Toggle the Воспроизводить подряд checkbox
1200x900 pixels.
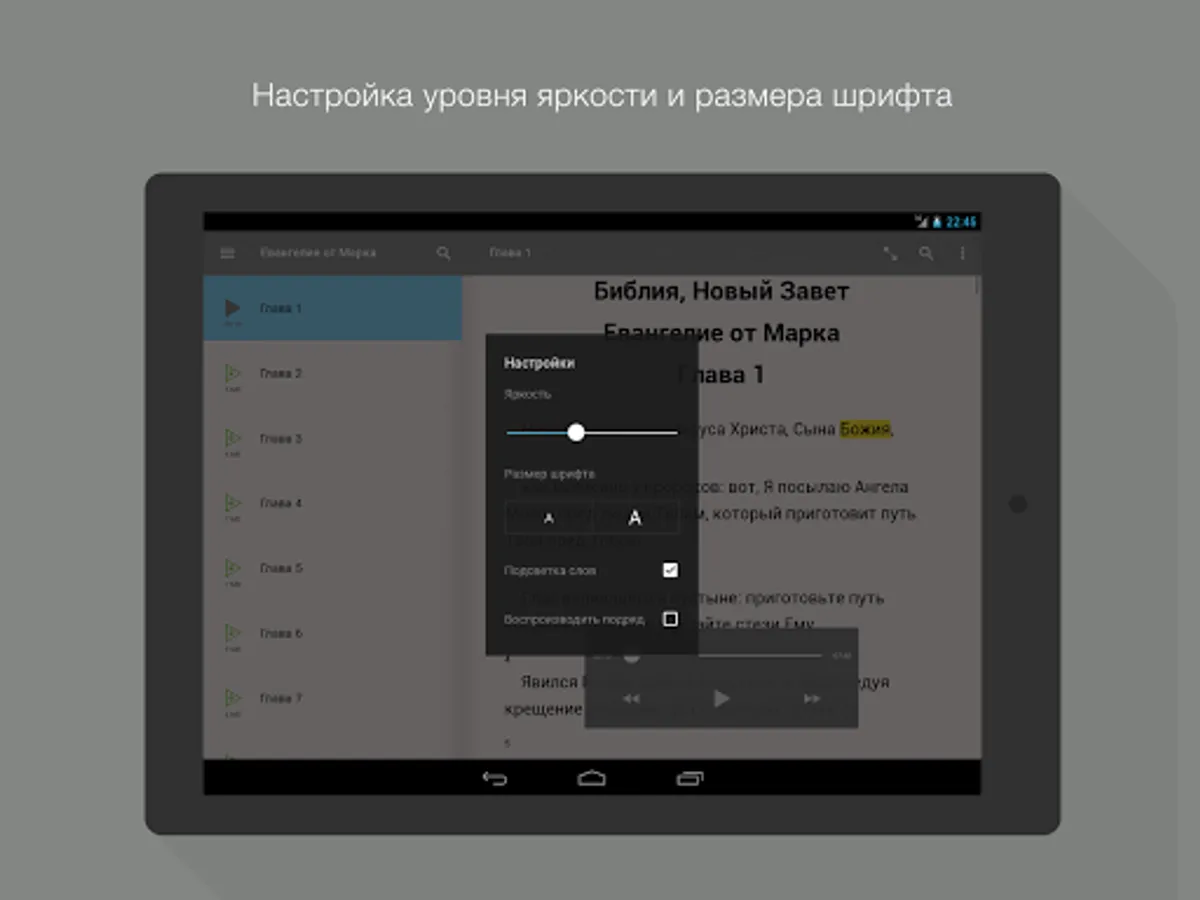pyautogui.click(x=670, y=619)
